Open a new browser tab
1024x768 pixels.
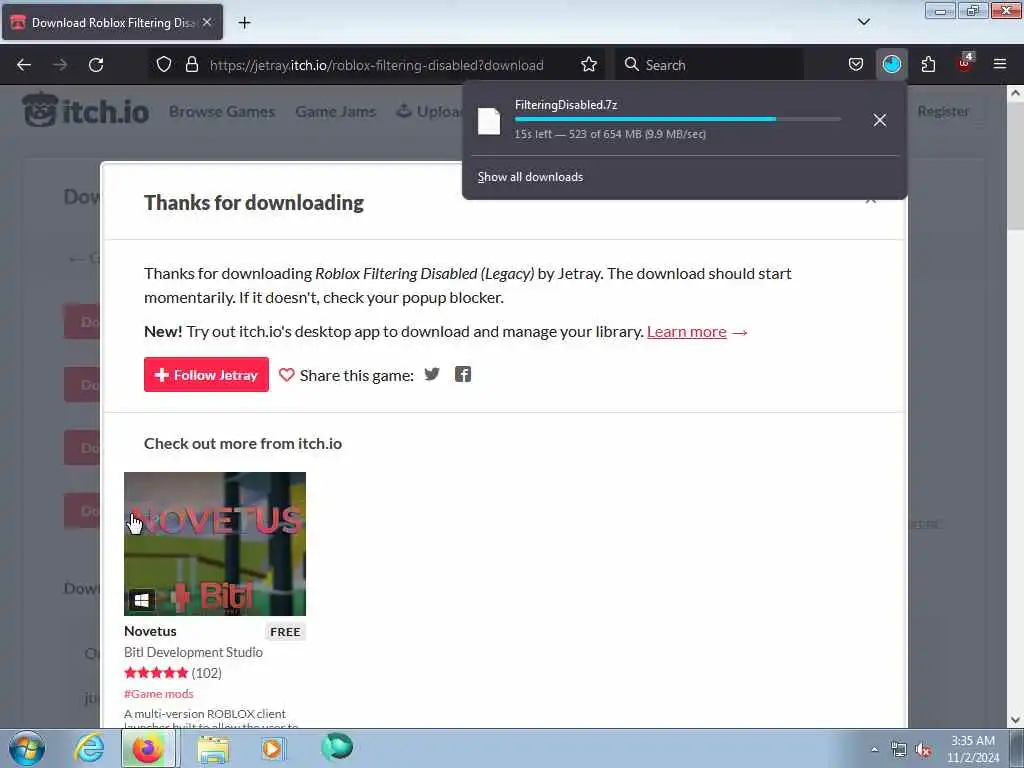[244, 23]
